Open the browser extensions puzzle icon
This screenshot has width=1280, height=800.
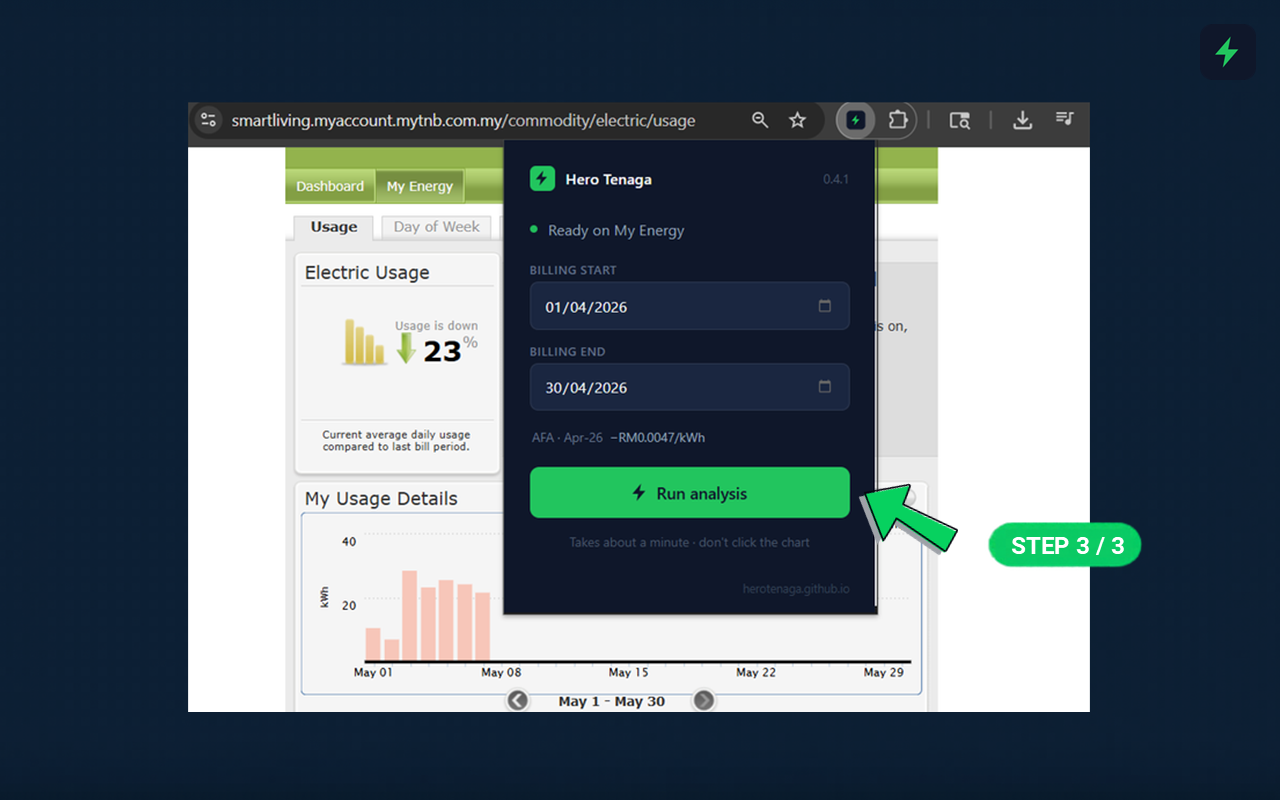898,120
